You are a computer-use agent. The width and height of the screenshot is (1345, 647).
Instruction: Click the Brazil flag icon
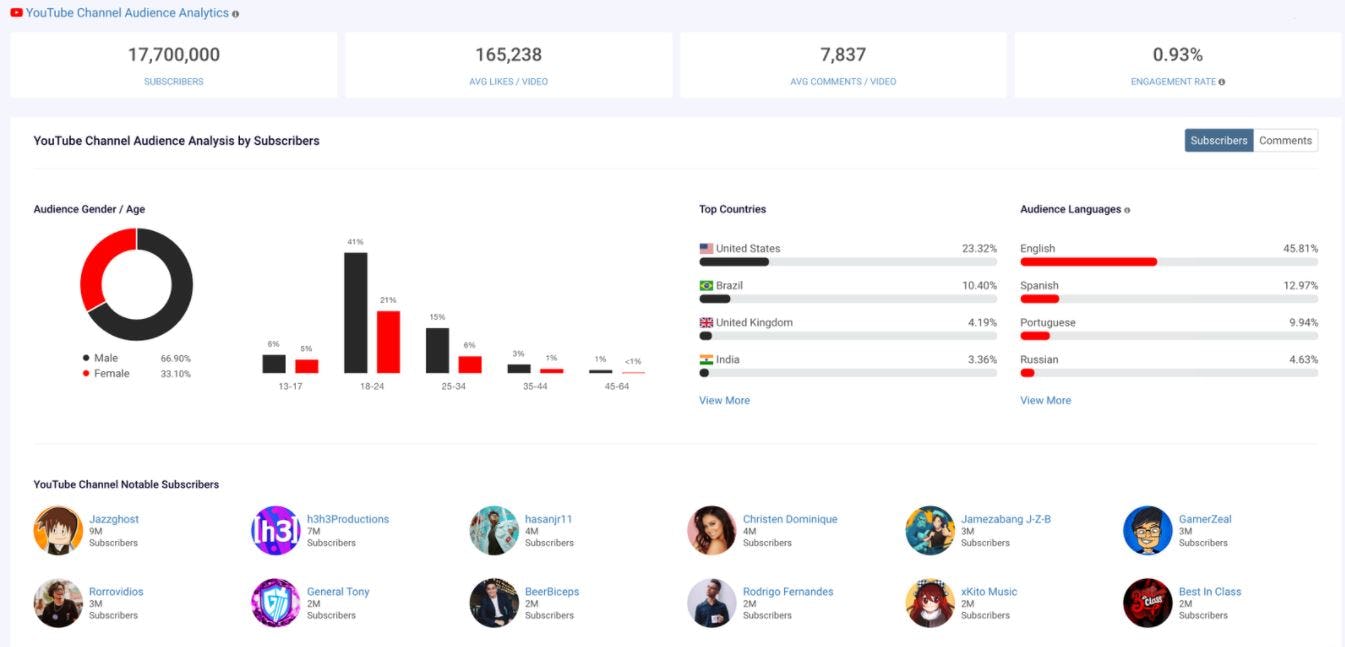click(x=705, y=284)
